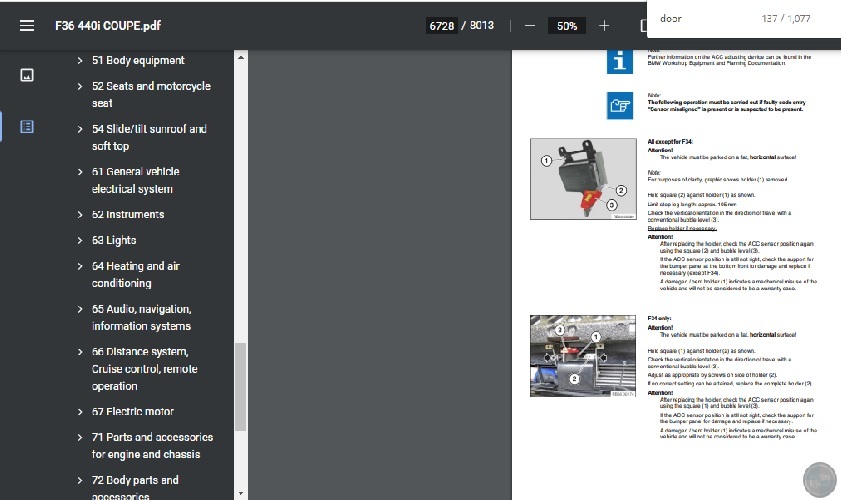
Task: Open '65 Audio, navigation, information systems'
Action: (142, 318)
